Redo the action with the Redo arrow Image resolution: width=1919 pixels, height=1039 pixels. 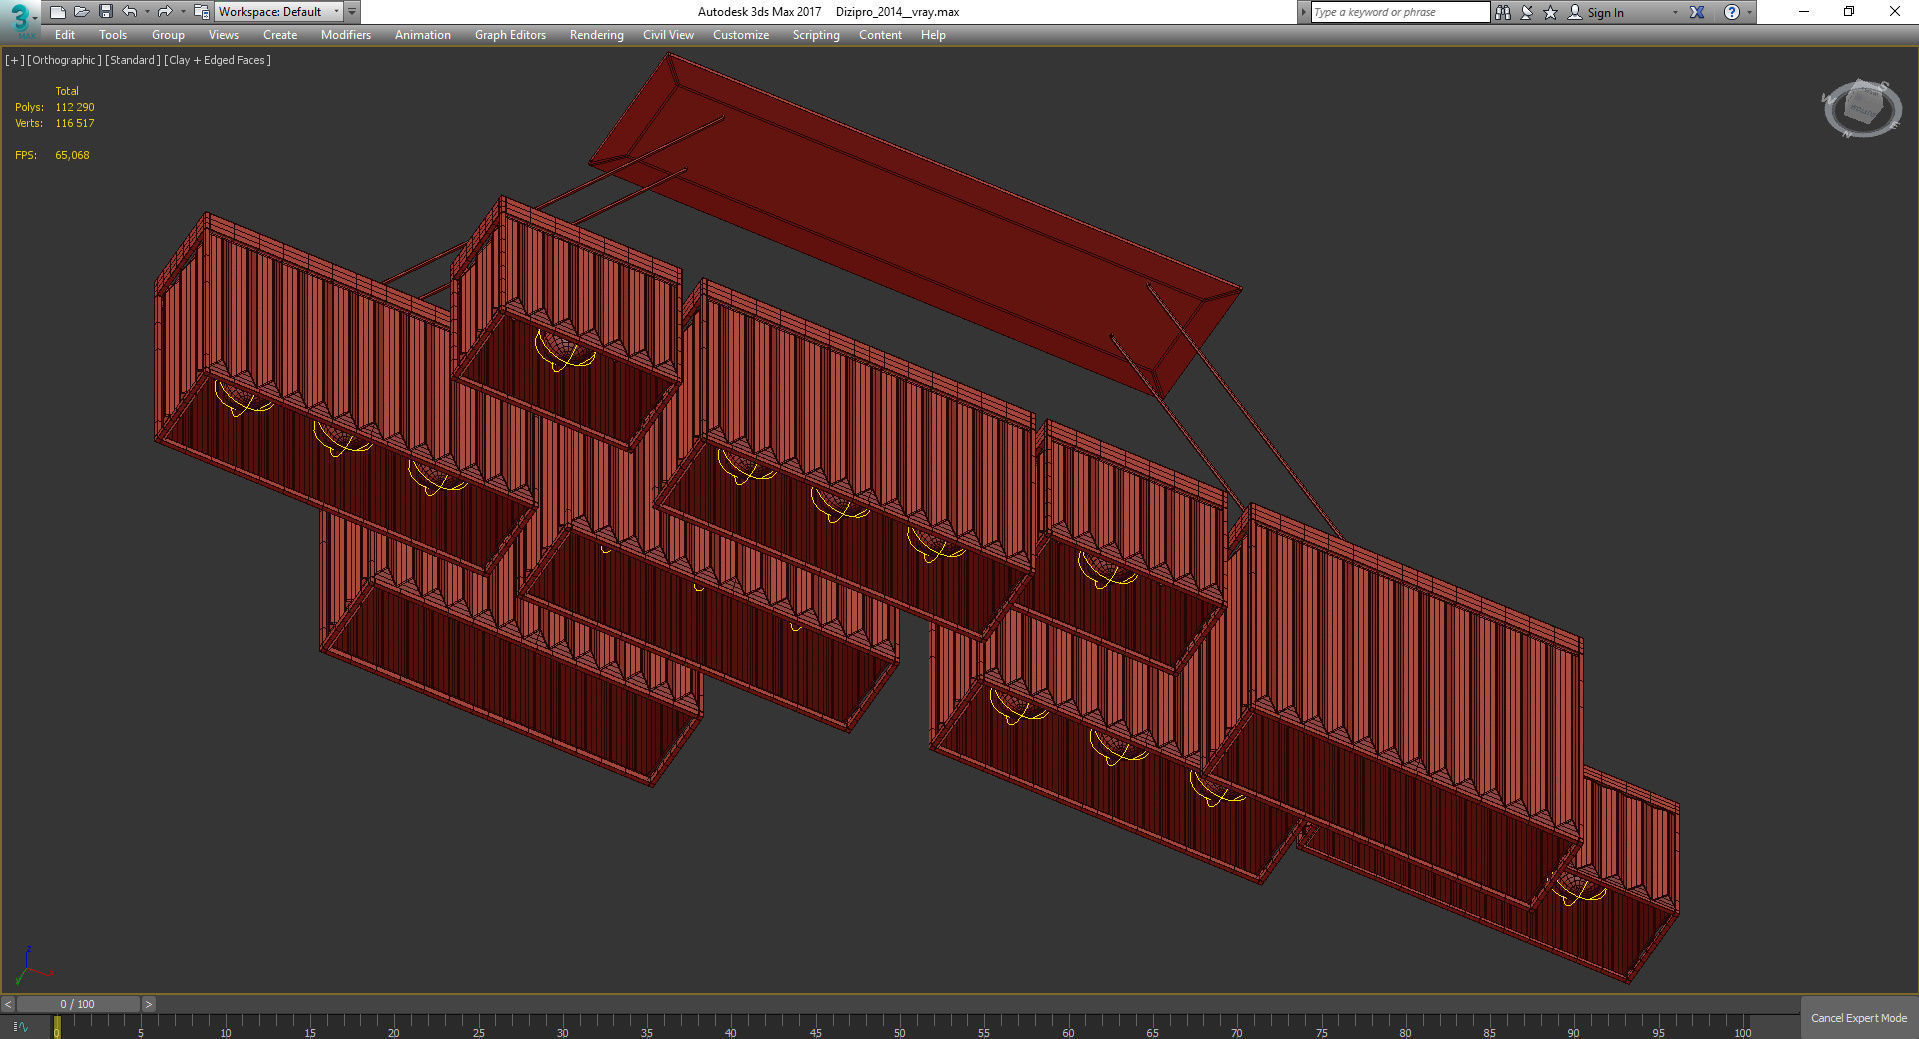[x=165, y=12]
